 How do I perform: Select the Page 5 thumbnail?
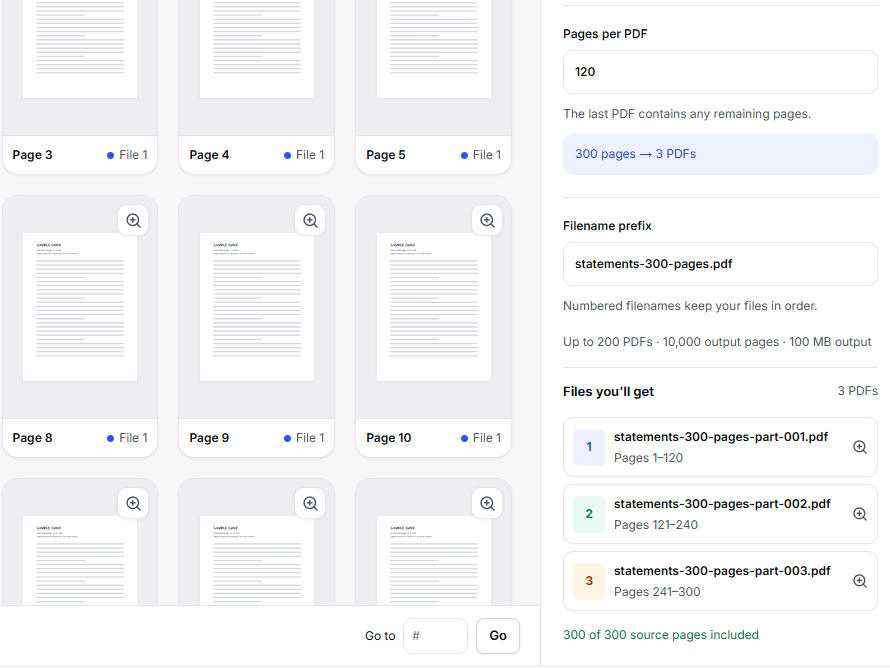(x=434, y=48)
